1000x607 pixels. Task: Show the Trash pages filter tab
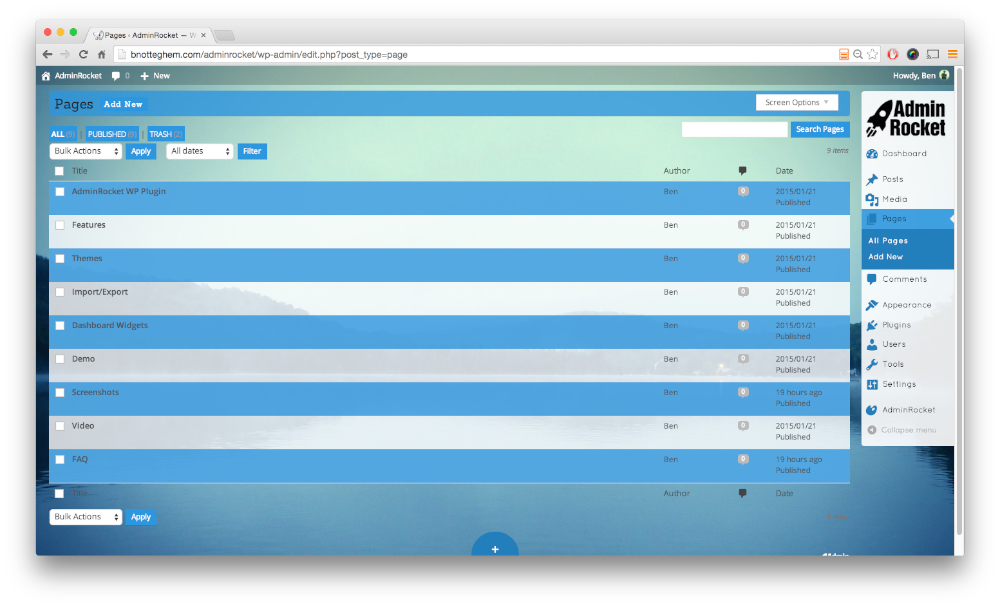coord(166,134)
